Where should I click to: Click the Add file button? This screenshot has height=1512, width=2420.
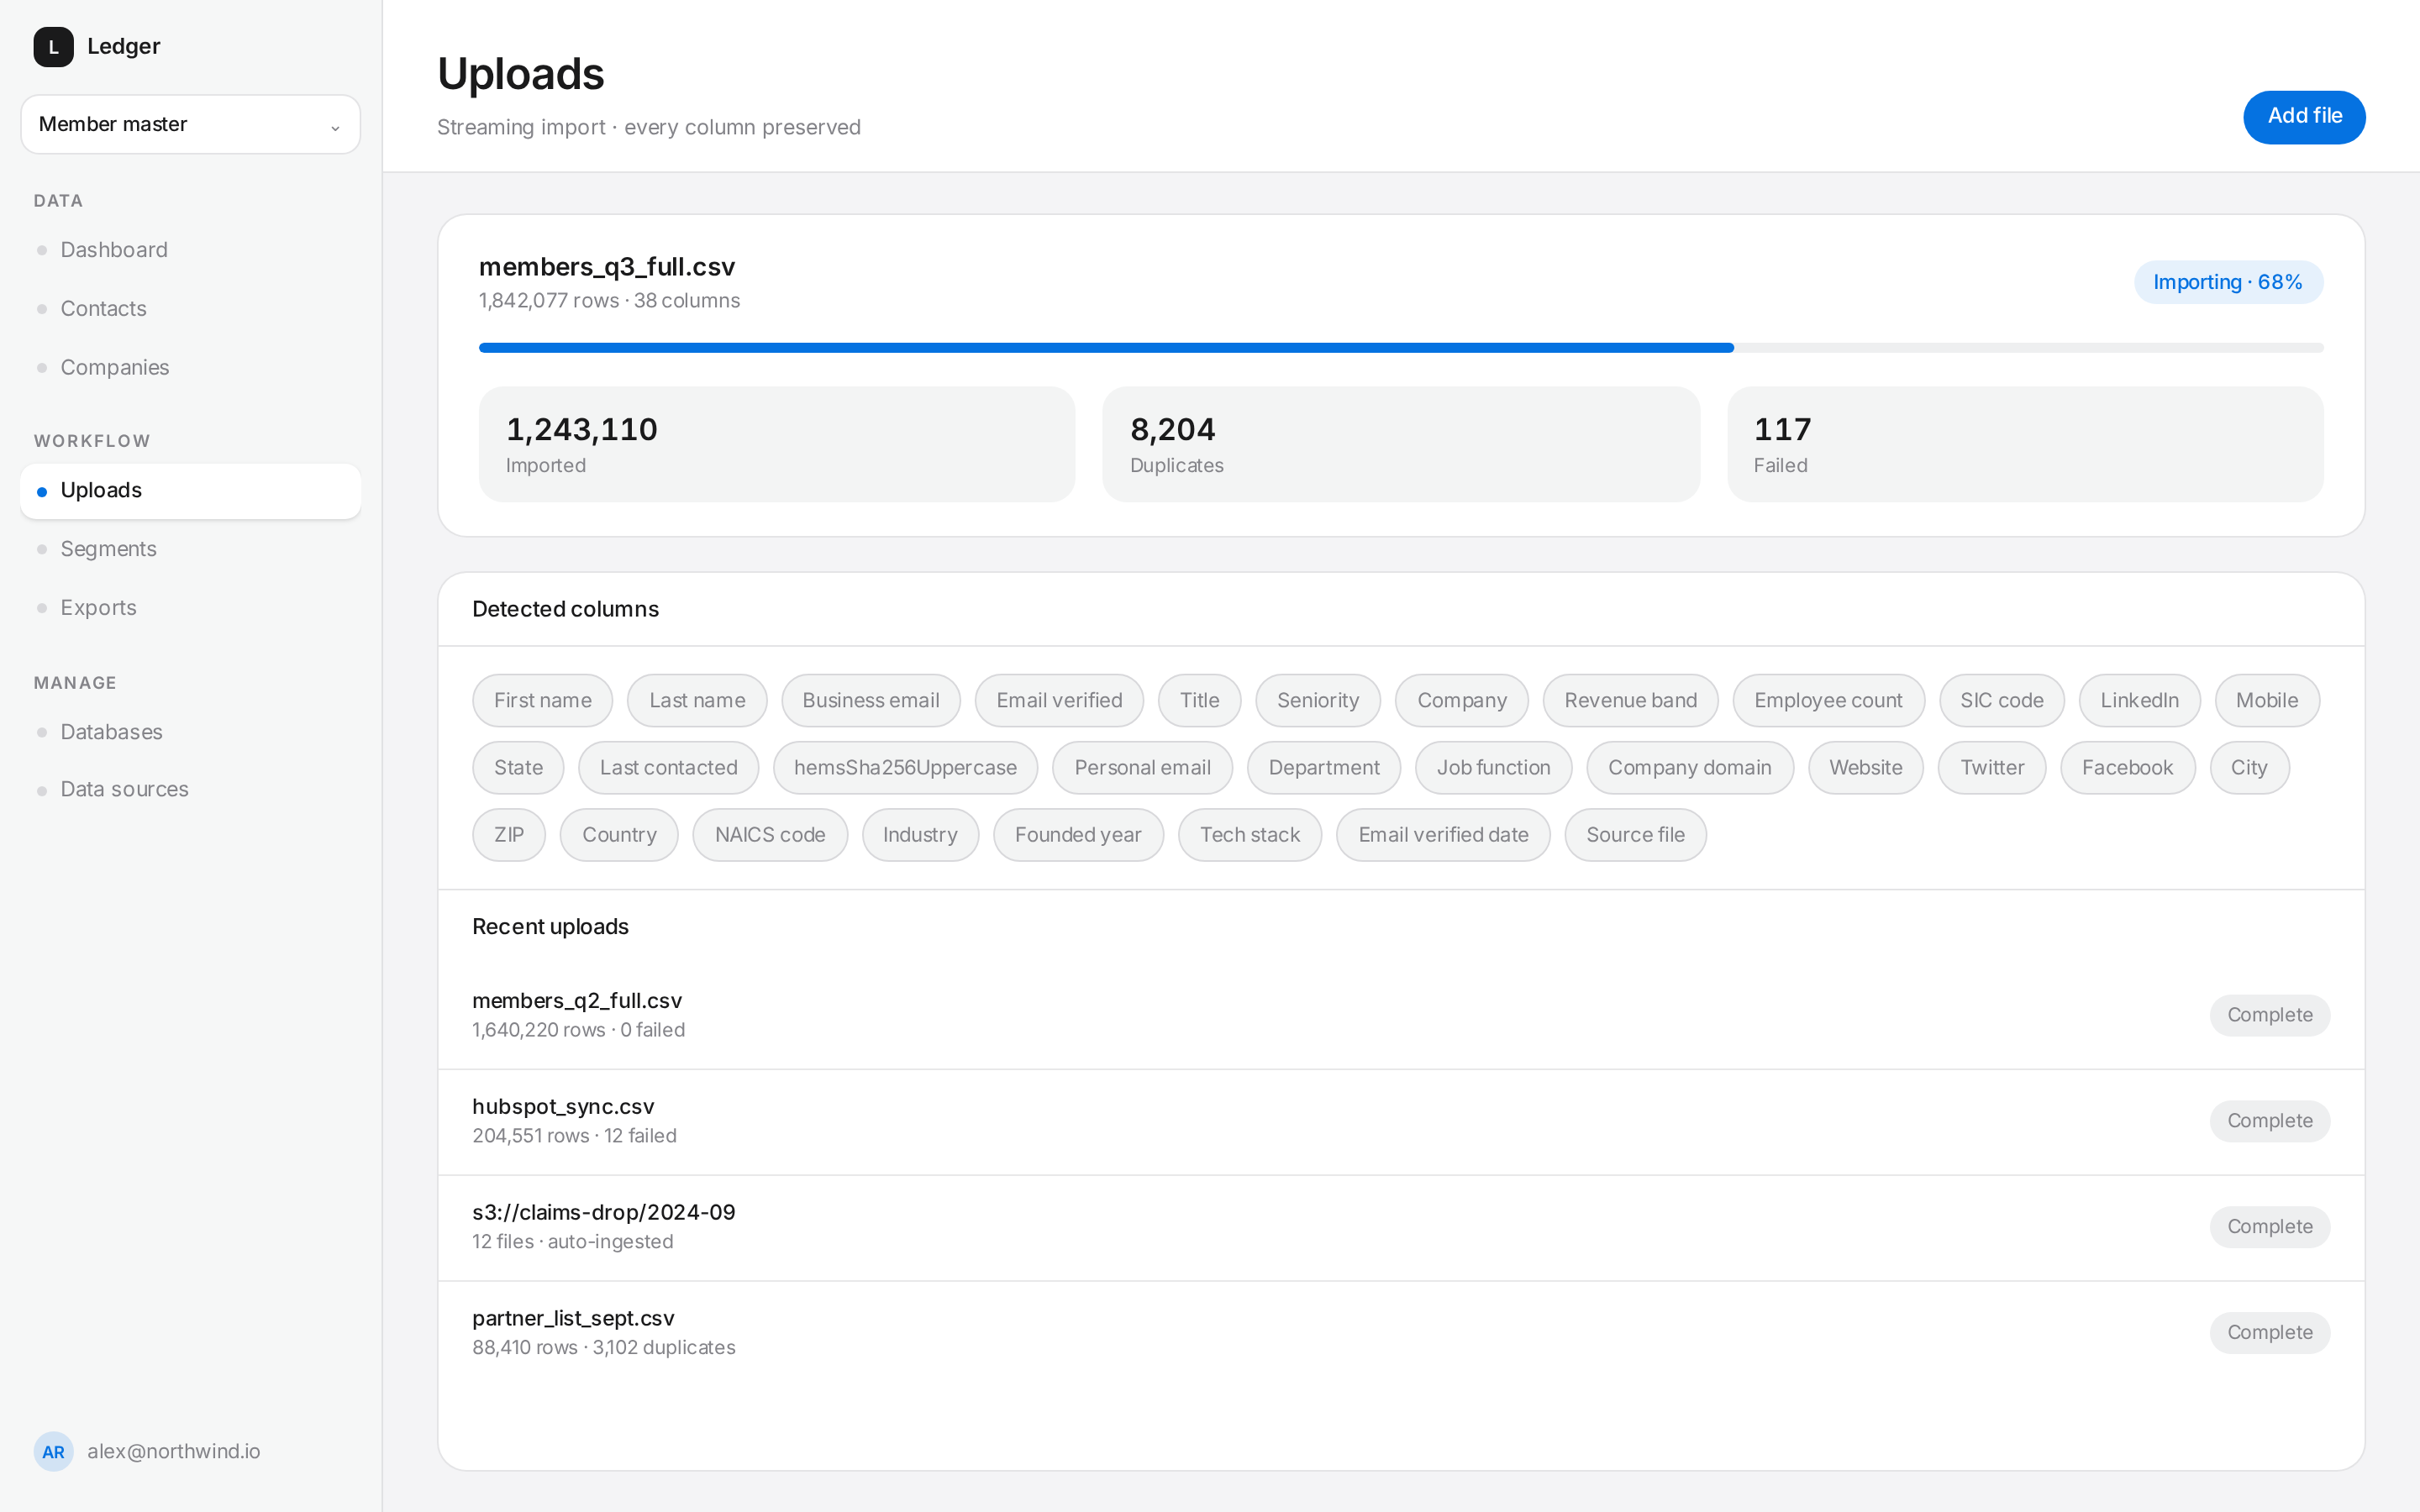pyautogui.click(x=2304, y=117)
